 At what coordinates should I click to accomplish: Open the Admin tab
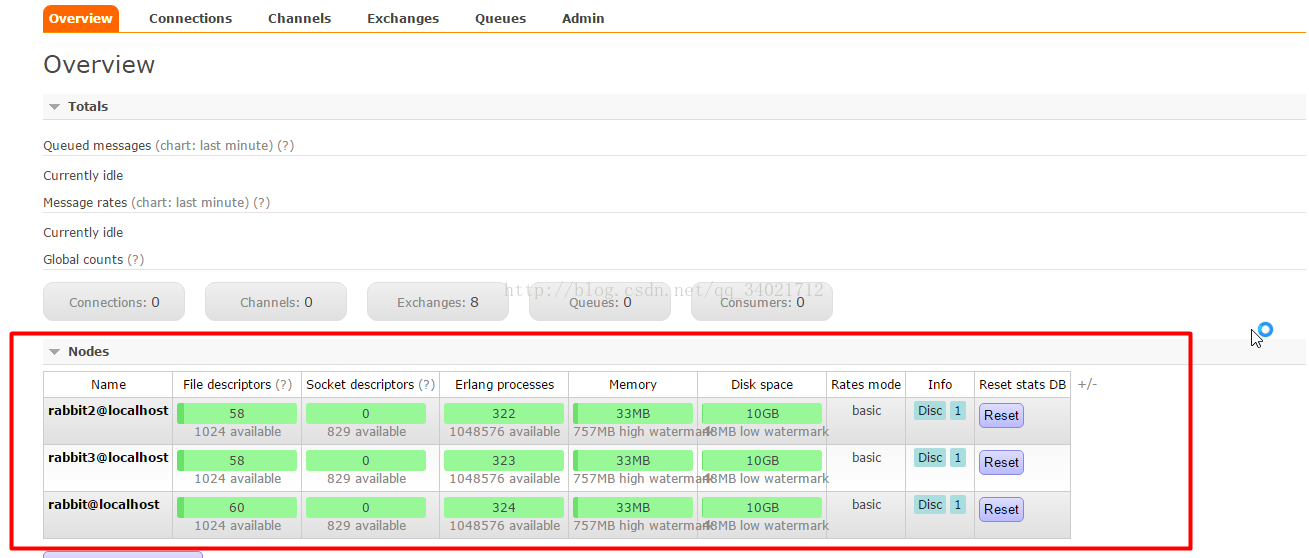(583, 18)
